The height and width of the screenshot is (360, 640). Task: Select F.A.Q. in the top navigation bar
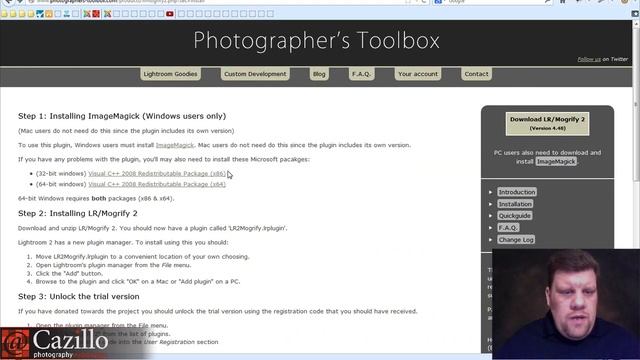point(361,74)
